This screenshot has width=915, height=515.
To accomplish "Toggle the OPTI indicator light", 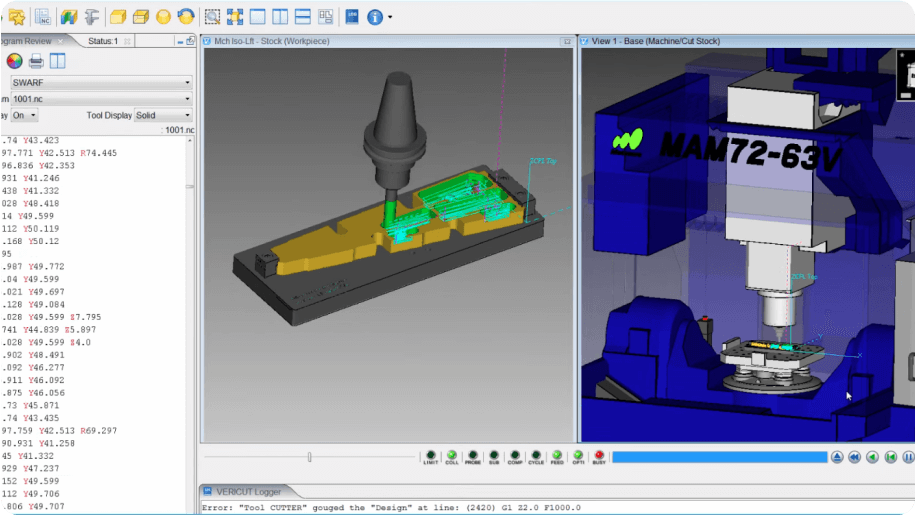I will tap(578, 455).
